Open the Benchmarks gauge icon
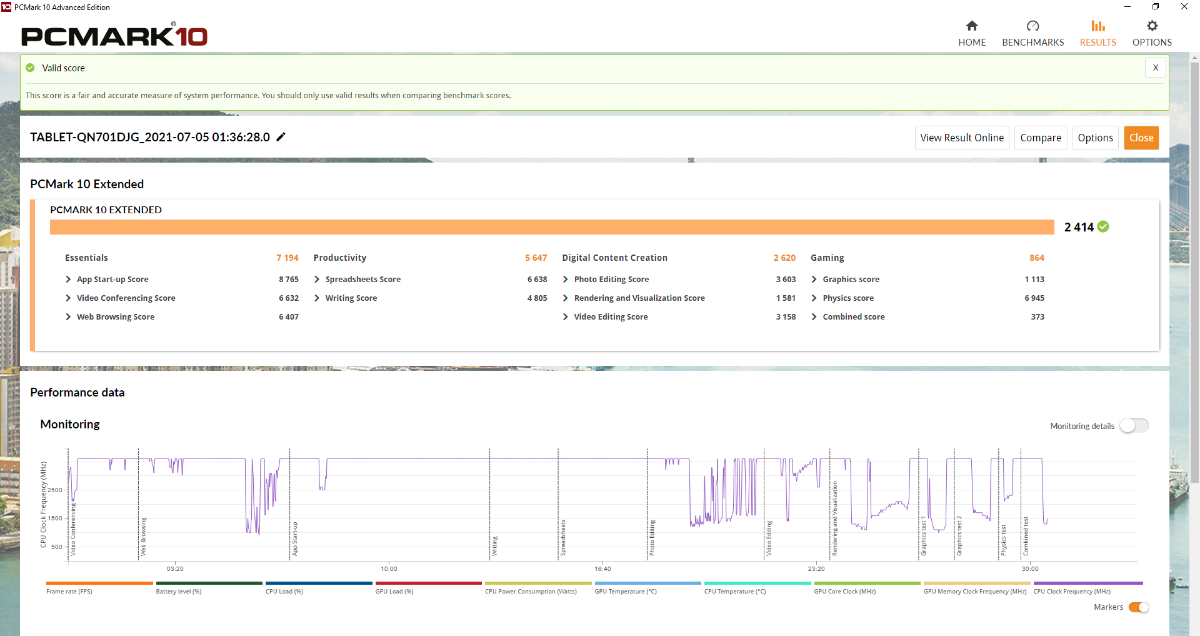The width and height of the screenshot is (1200, 636). click(x=1033, y=26)
